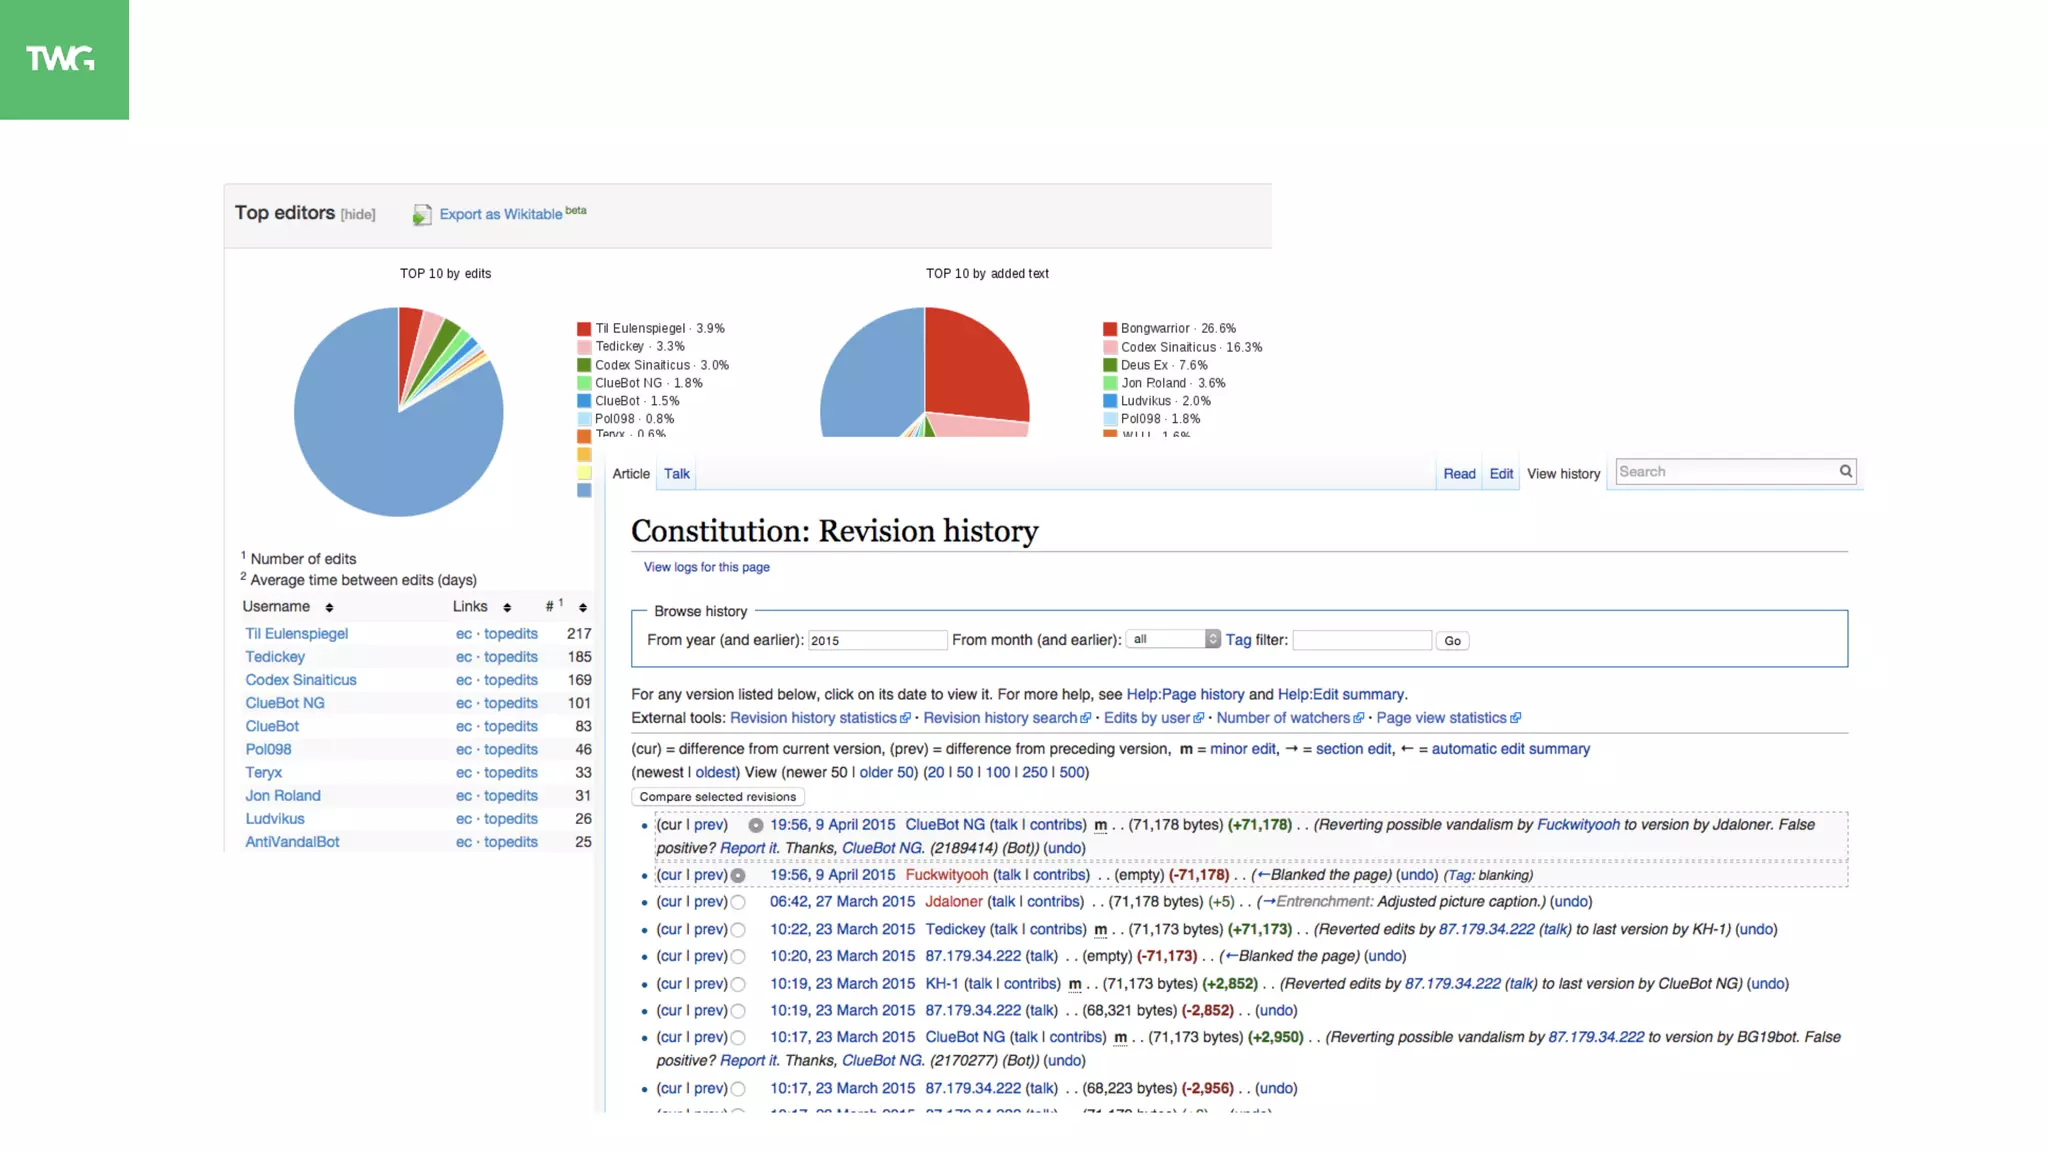Open View logs for this page link

click(x=706, y=567)
